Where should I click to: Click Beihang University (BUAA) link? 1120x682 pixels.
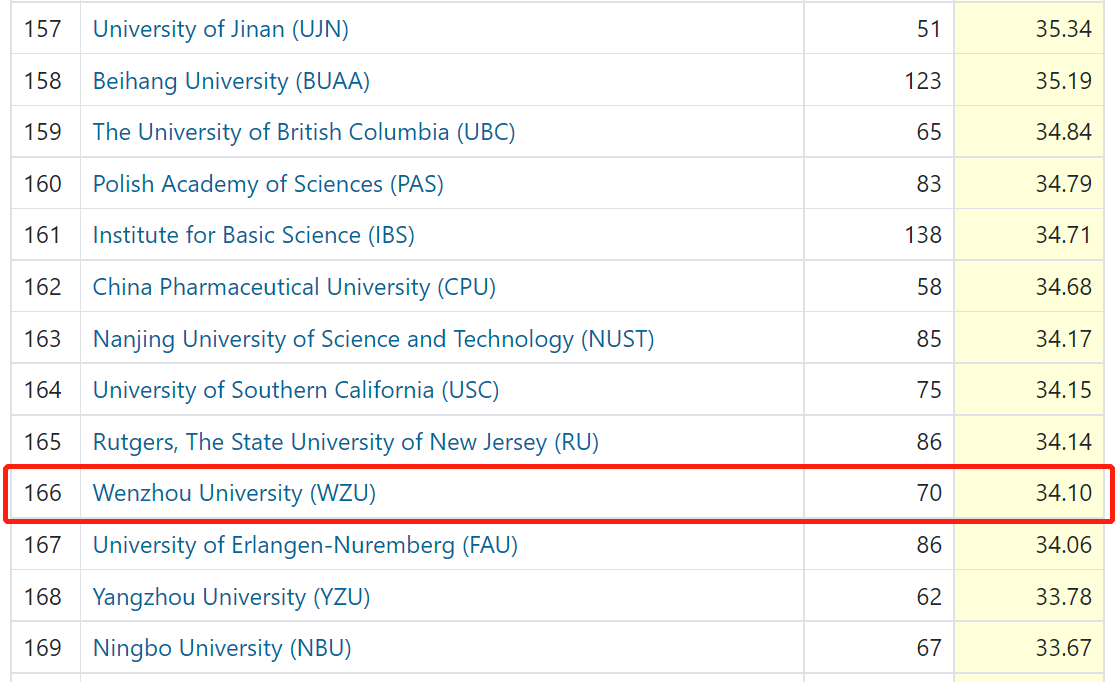tap(231, 81)
